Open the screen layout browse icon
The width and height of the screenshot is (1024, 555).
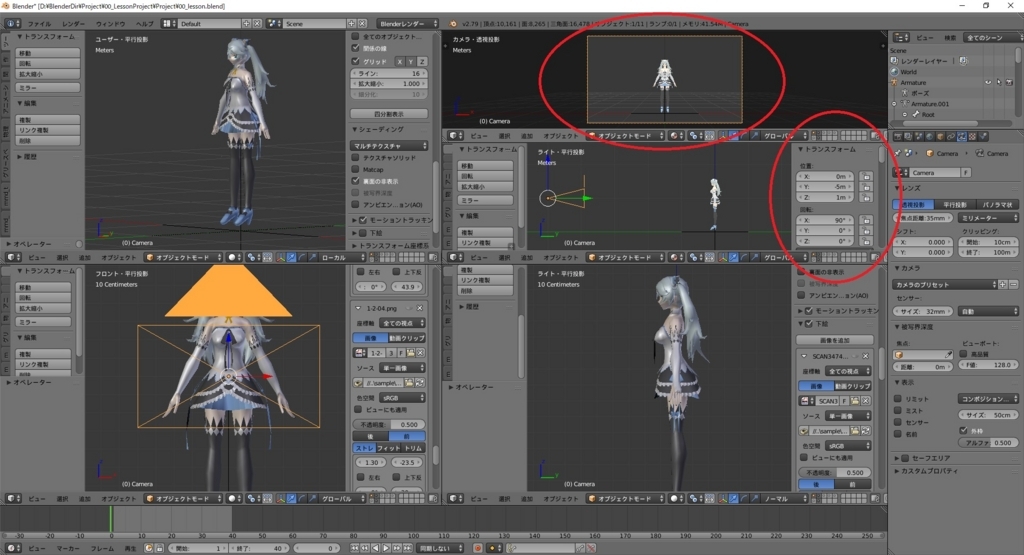pyautogui.click(x=169, y=24)
